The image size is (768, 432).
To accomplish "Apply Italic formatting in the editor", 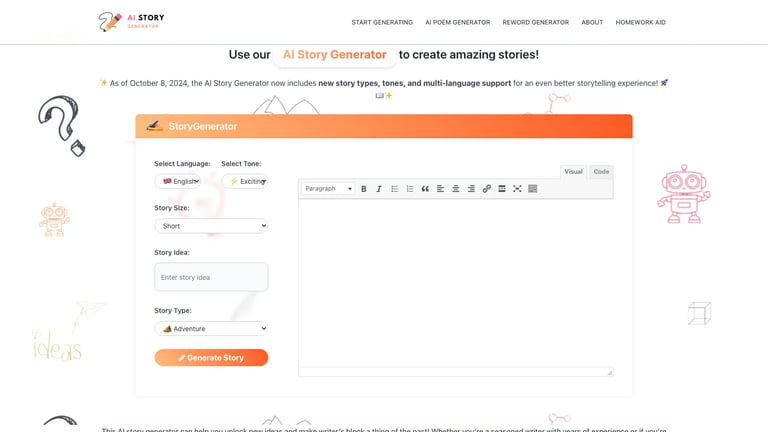I will coord(379,189).
